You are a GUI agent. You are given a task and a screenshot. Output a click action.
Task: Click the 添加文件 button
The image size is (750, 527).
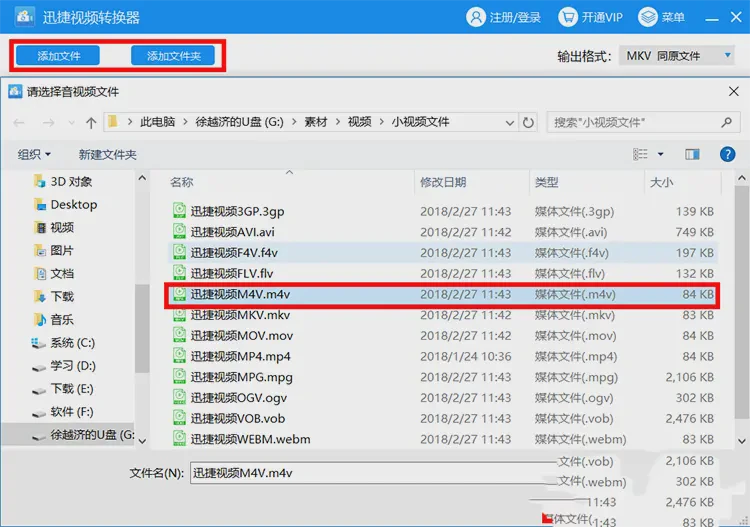58,56
